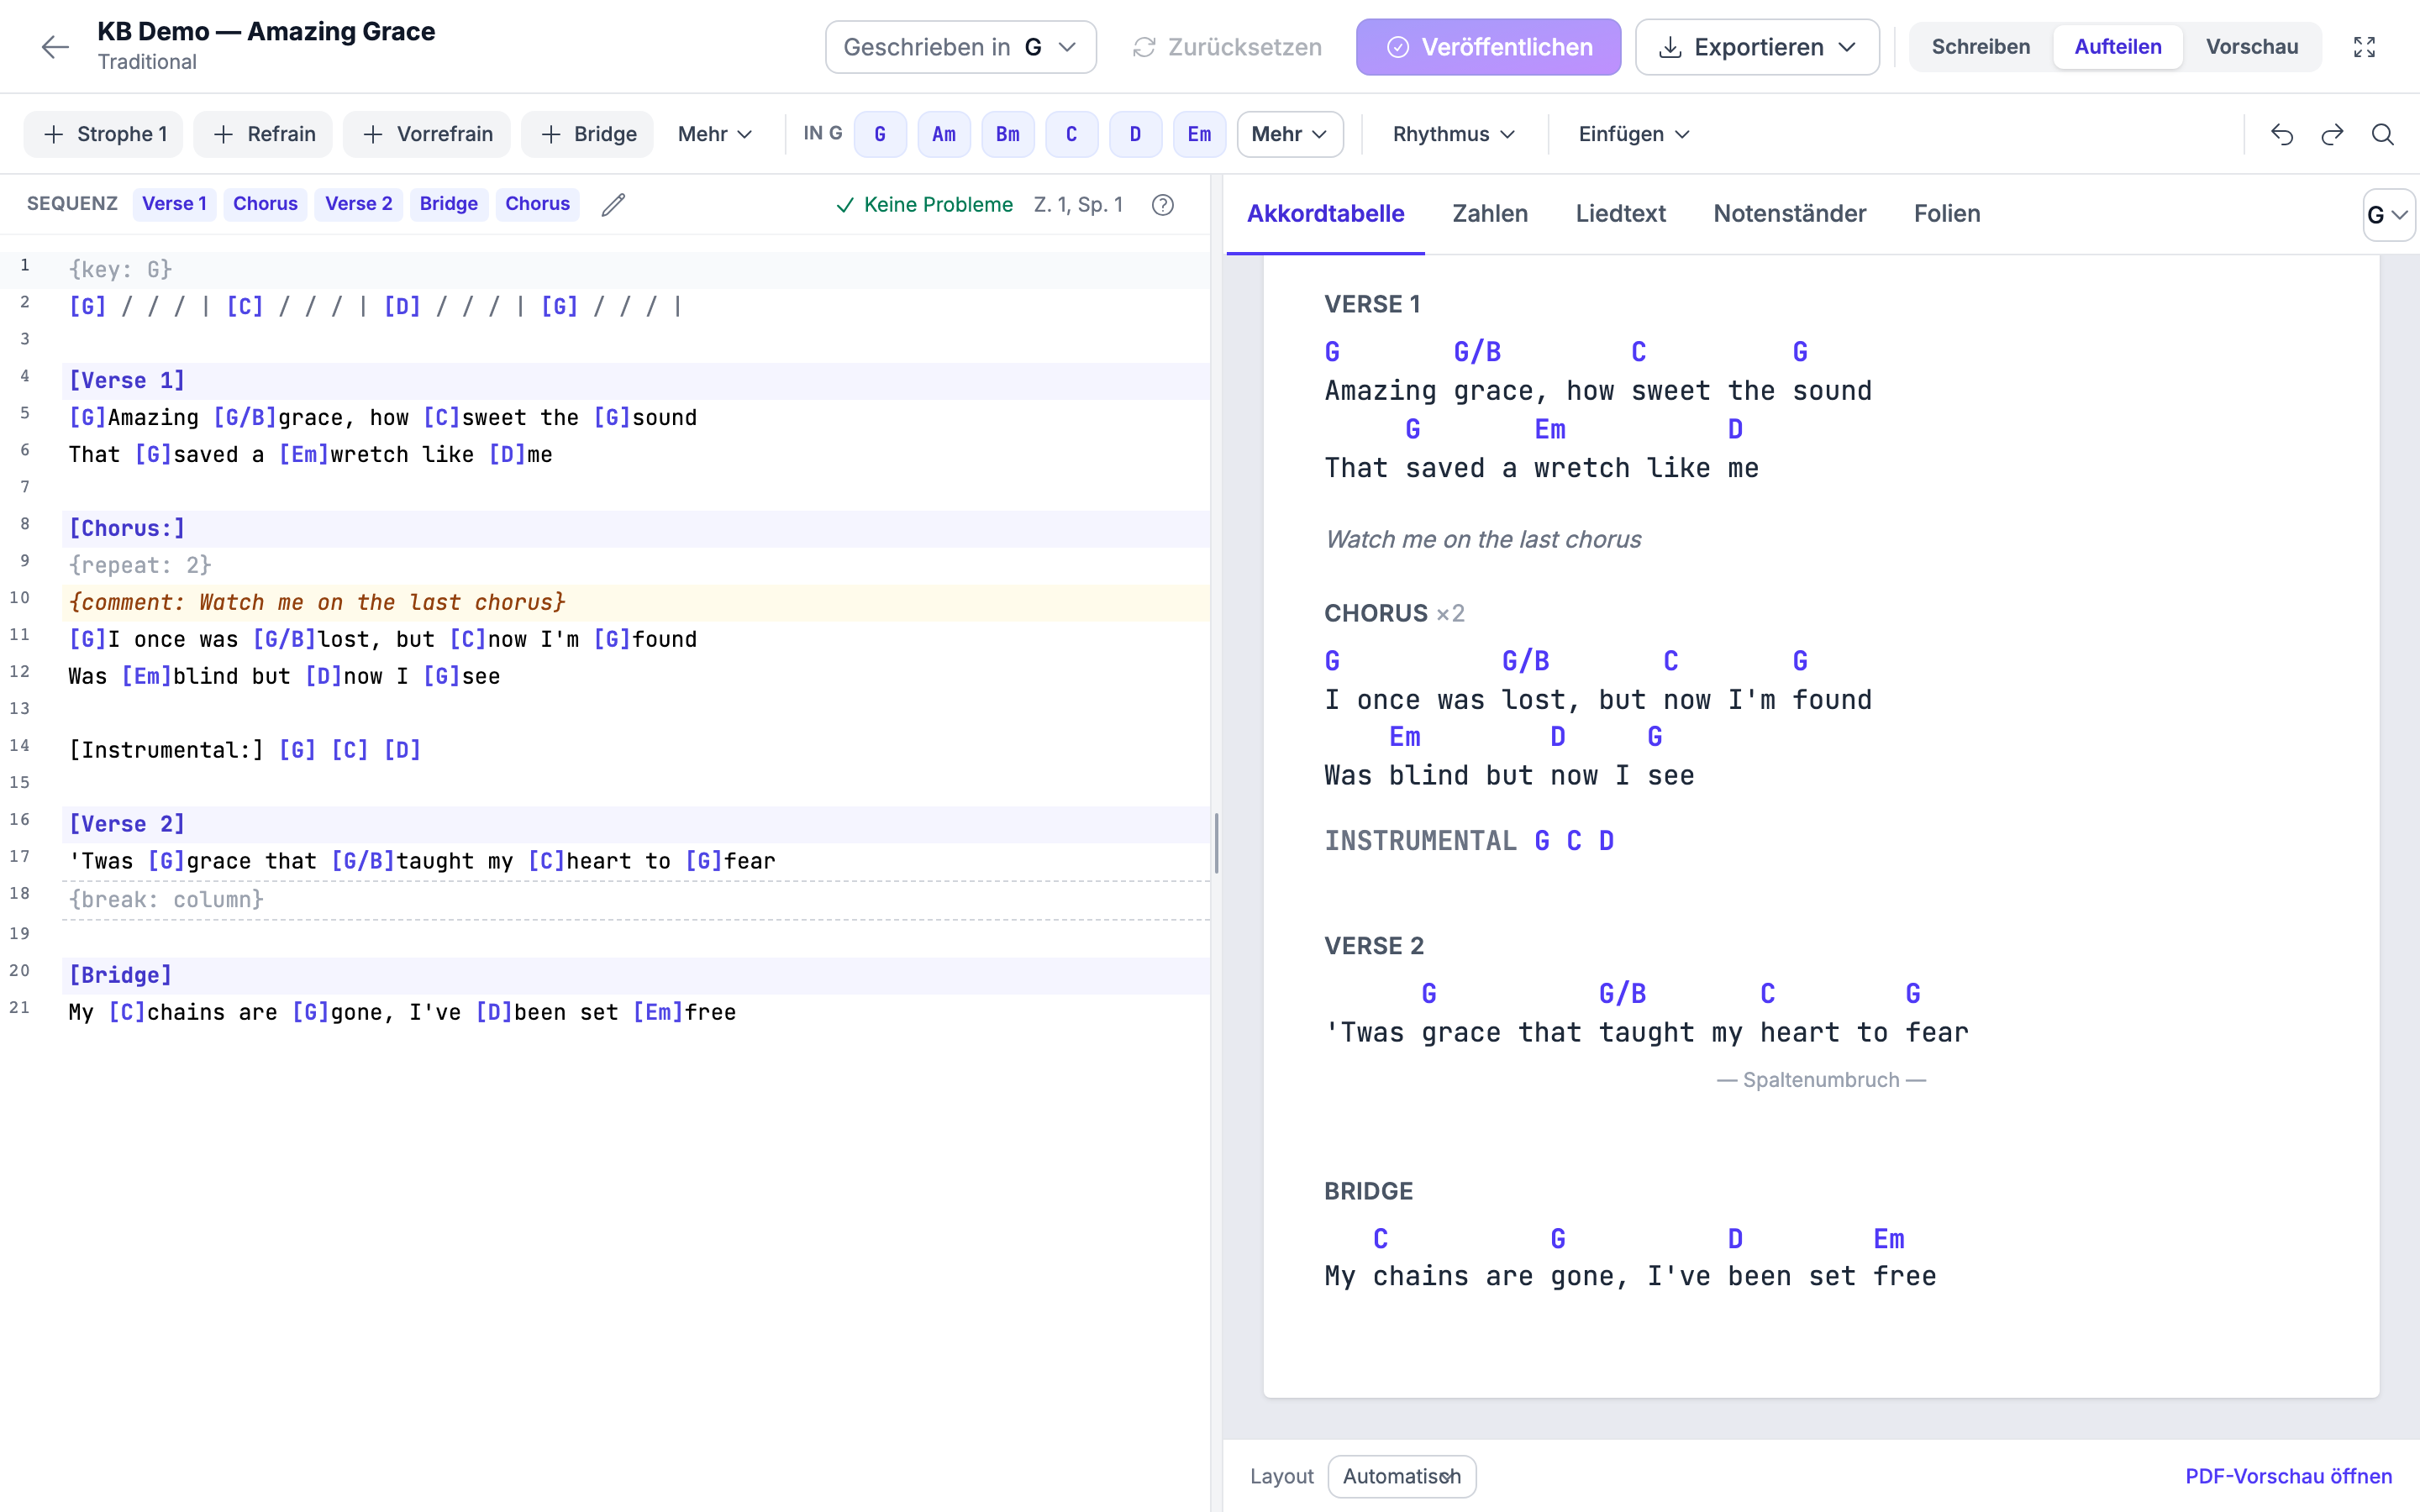Edit sequence with the pencil icon
The width and height of the screenshot is (2420, 1512).
click(x=613, y=205)
